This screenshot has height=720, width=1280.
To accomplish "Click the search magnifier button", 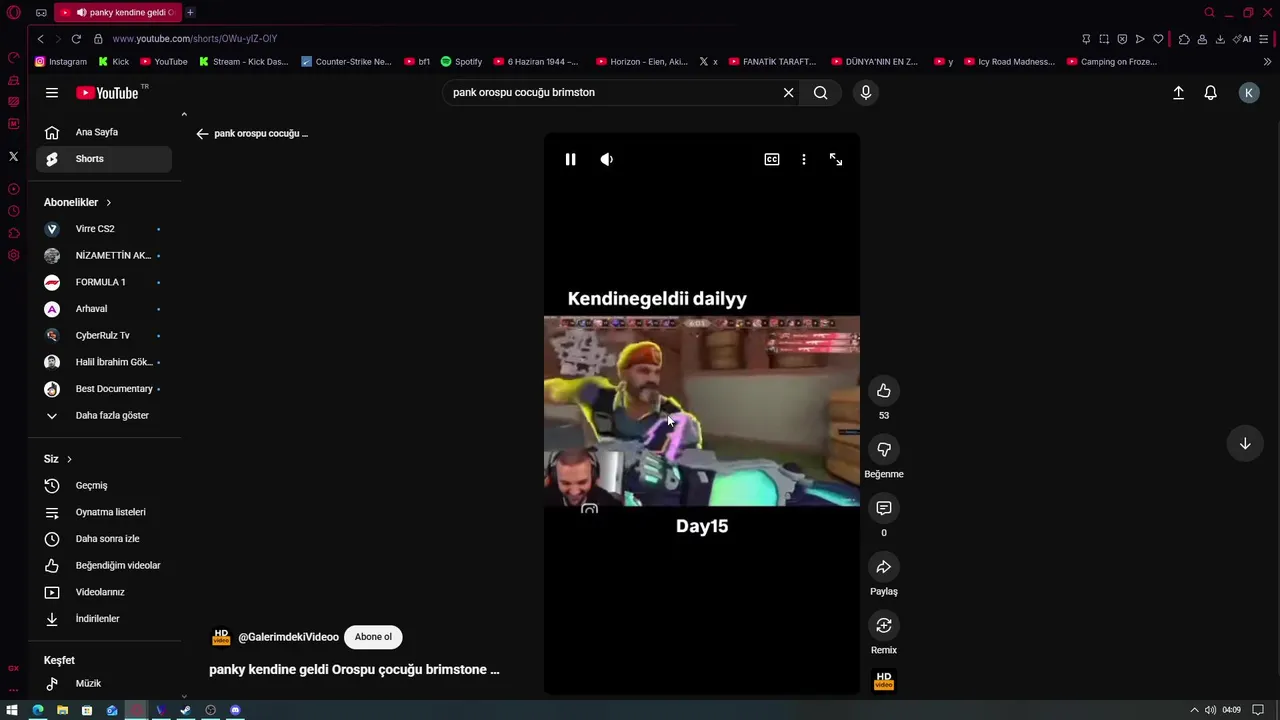I will (821, 93).
